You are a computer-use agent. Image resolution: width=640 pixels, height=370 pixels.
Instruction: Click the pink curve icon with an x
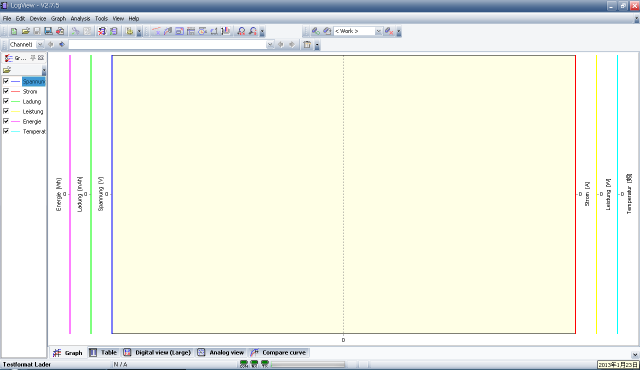click(156, 31)
